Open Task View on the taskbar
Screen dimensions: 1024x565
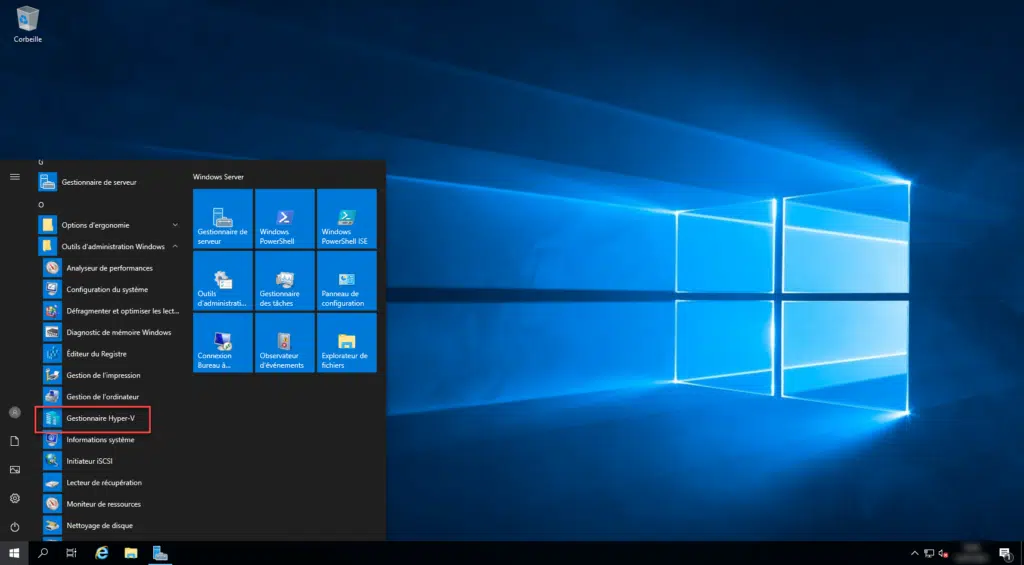(72, 553)
